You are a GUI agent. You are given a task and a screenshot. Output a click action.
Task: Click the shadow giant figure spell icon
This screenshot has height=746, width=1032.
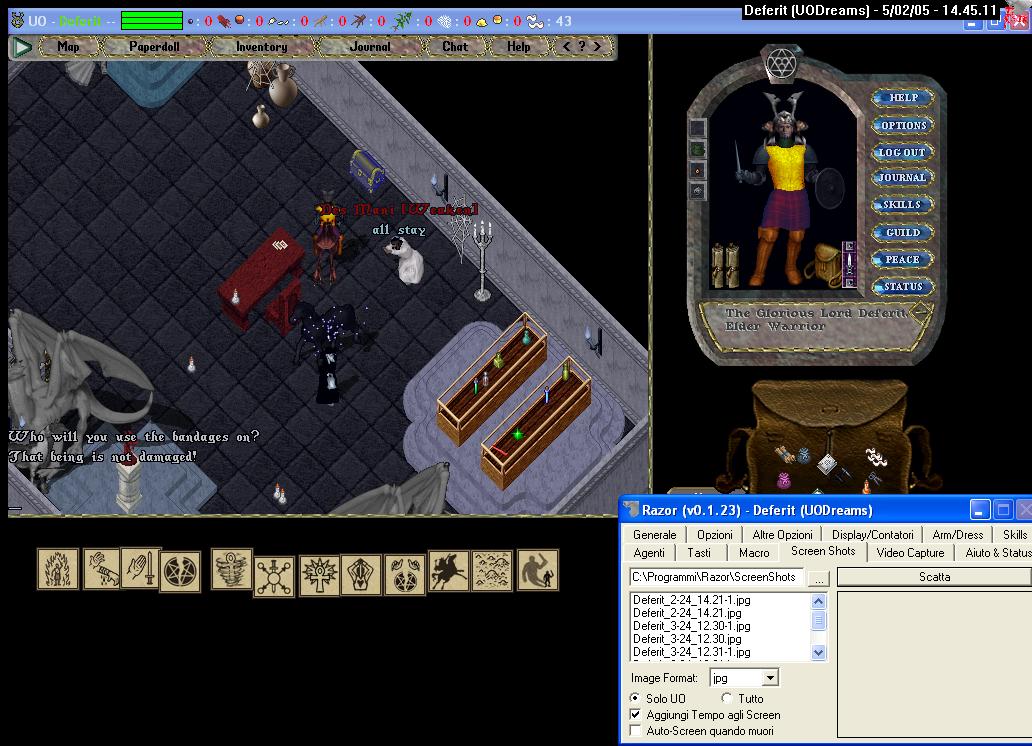tap(538, 570)
